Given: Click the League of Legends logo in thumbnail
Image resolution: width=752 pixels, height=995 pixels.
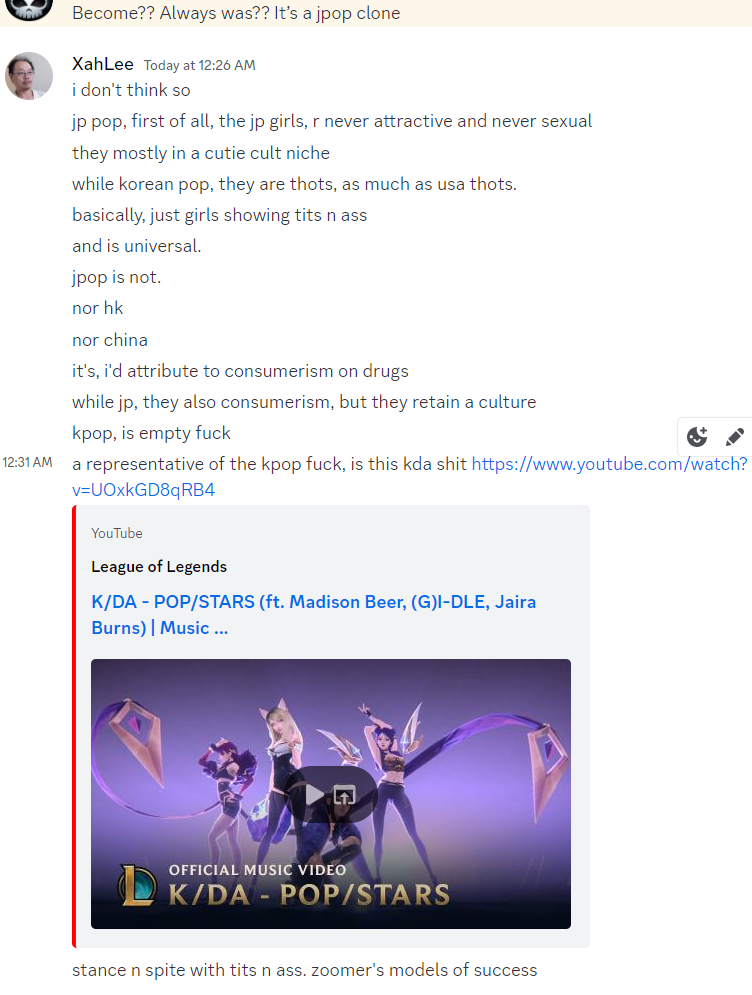Looking at the screenshot, I should [x=137, y=886].
